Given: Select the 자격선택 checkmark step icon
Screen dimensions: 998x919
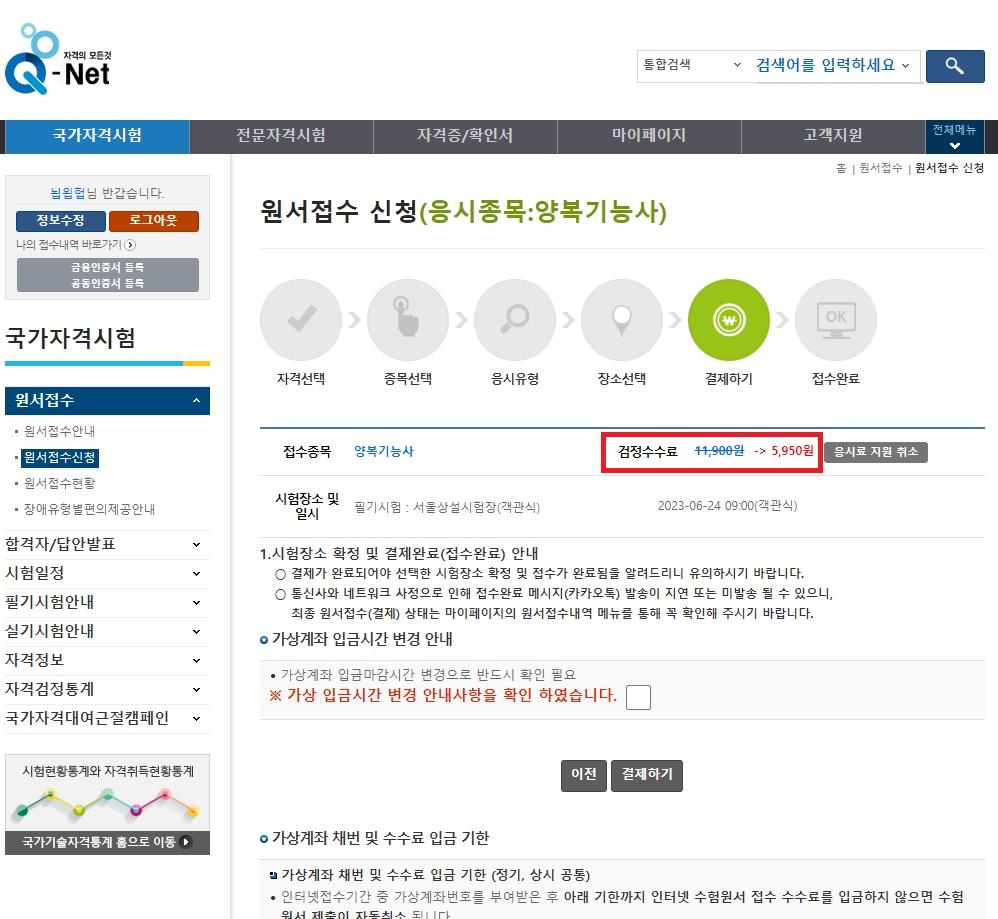Looking at the screenshot, I should (x=302, y=320).
